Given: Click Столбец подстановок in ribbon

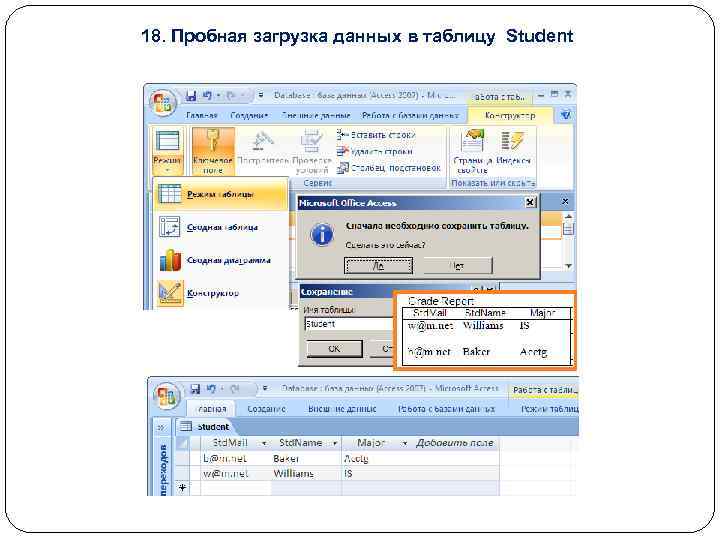Looking at the screenshot, I should coord(388,168).
